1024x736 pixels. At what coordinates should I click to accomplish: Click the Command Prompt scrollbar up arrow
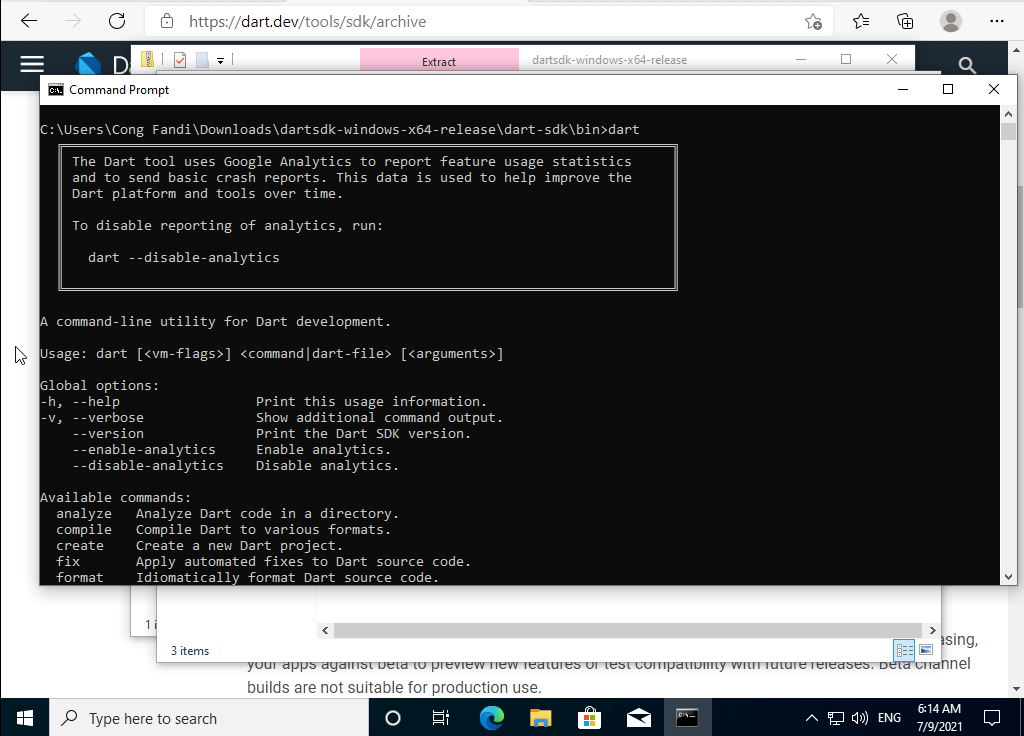point(1008,114)
